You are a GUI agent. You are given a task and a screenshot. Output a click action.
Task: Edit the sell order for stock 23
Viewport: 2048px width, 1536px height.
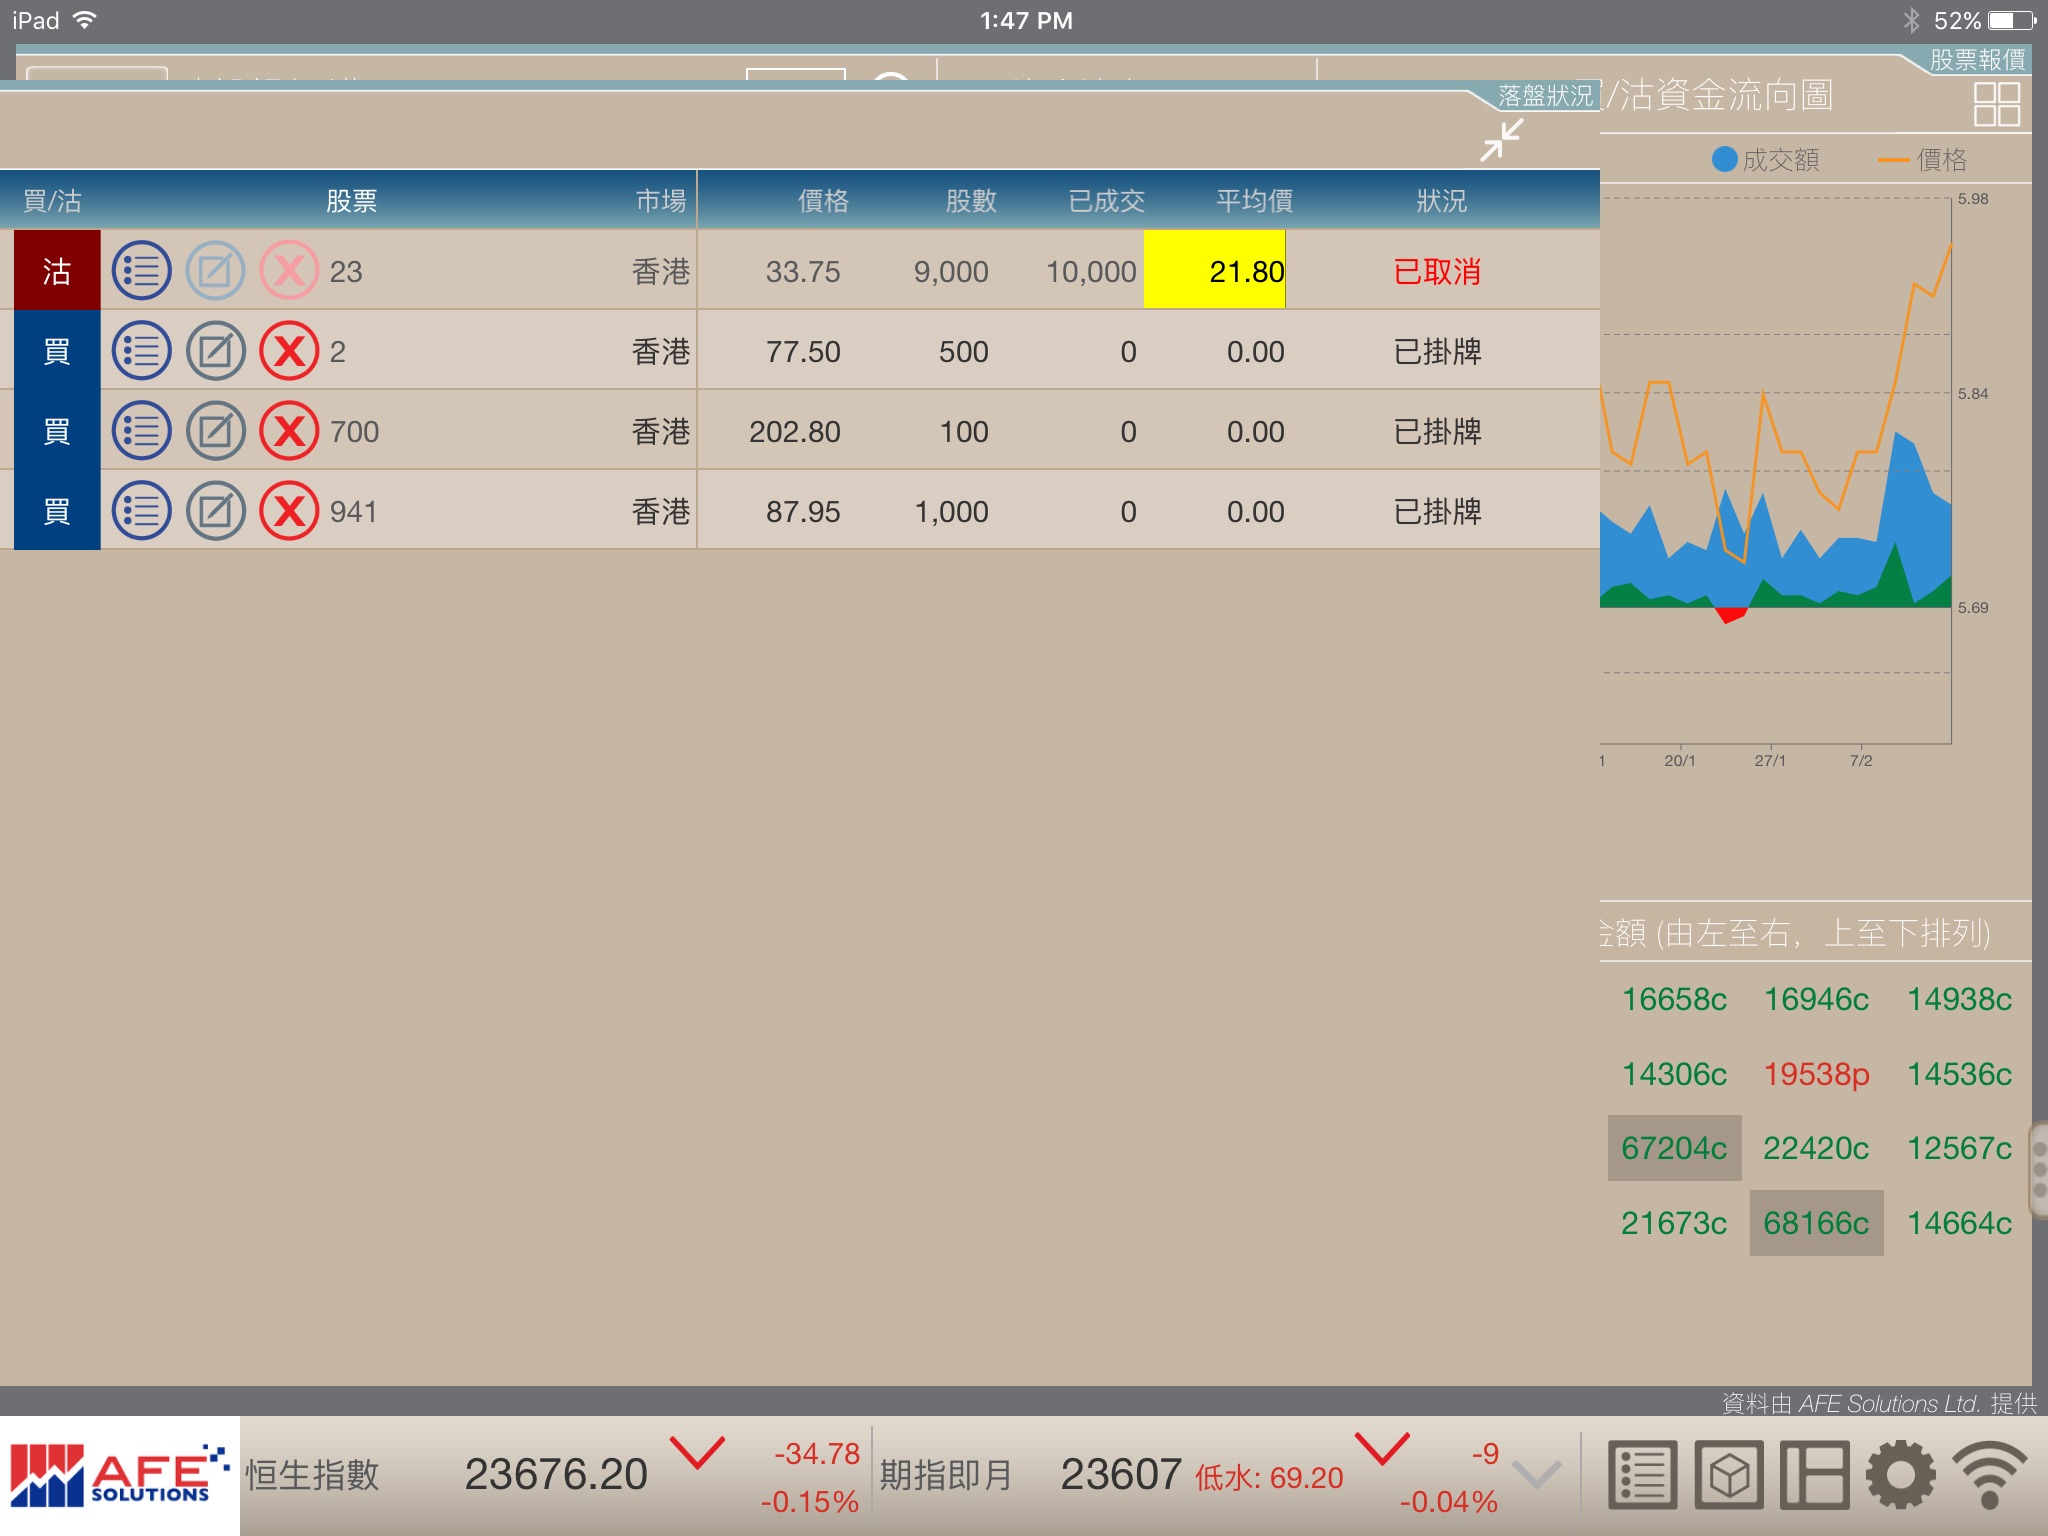click(x=215, y=271)
